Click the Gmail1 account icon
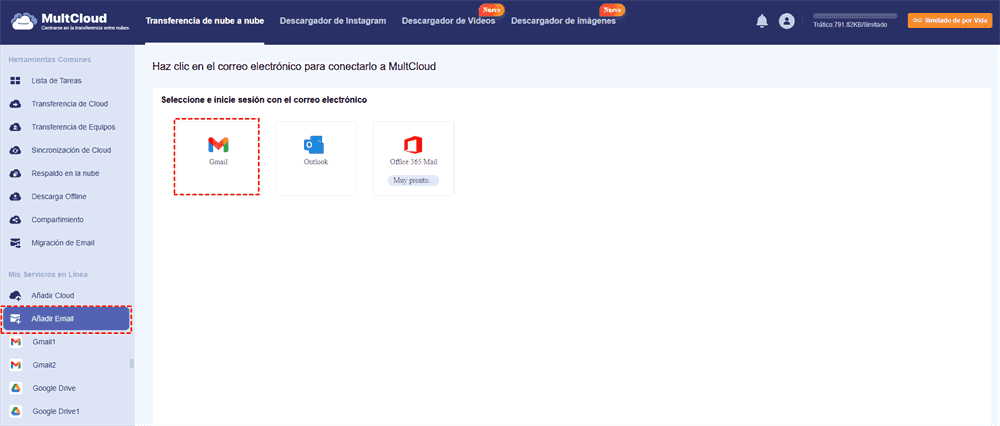Viewport: 1000px width, 426px height. (x=16, y=342)
